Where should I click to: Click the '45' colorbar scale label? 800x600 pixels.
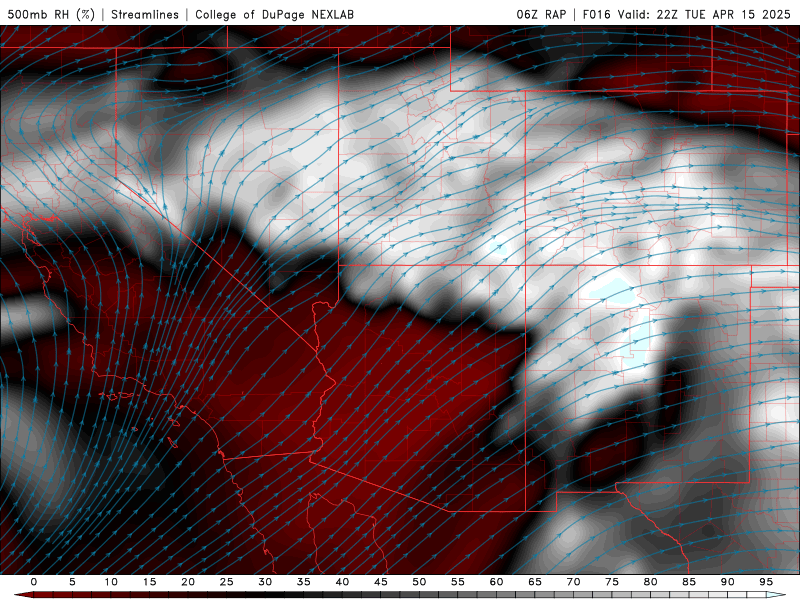coord(381,582)
